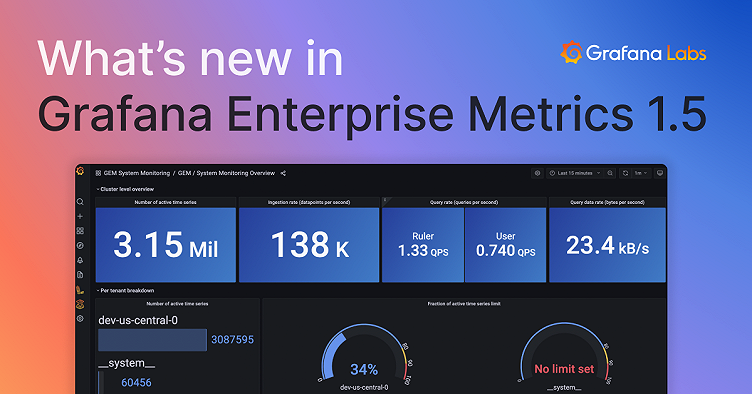Click the 23.4 kB/s stat panel
752x394 pixels.
pos(607,244)
